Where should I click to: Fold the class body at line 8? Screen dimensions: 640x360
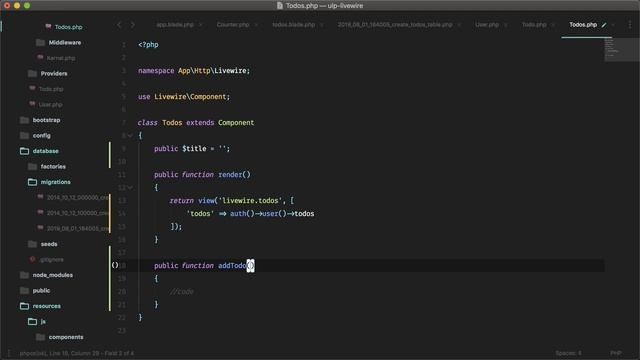click(130, 136)
